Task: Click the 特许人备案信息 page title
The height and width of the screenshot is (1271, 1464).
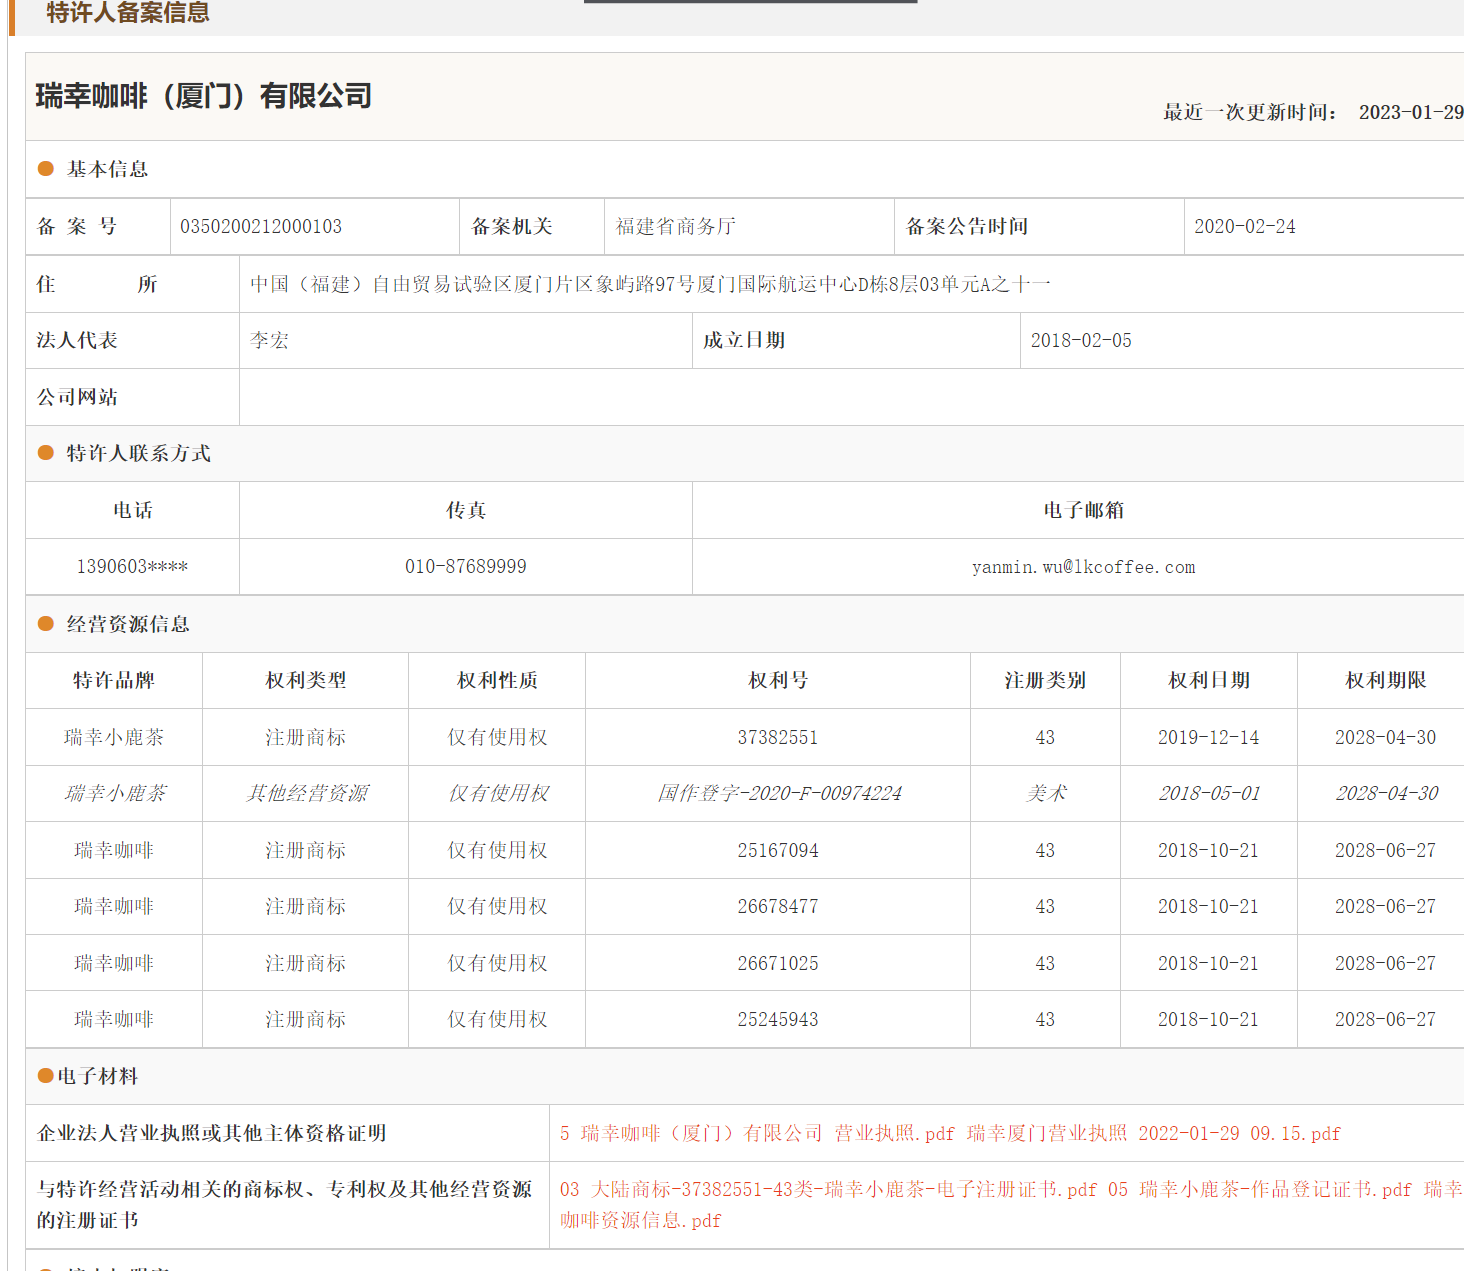Action: [x=128, y=13]
